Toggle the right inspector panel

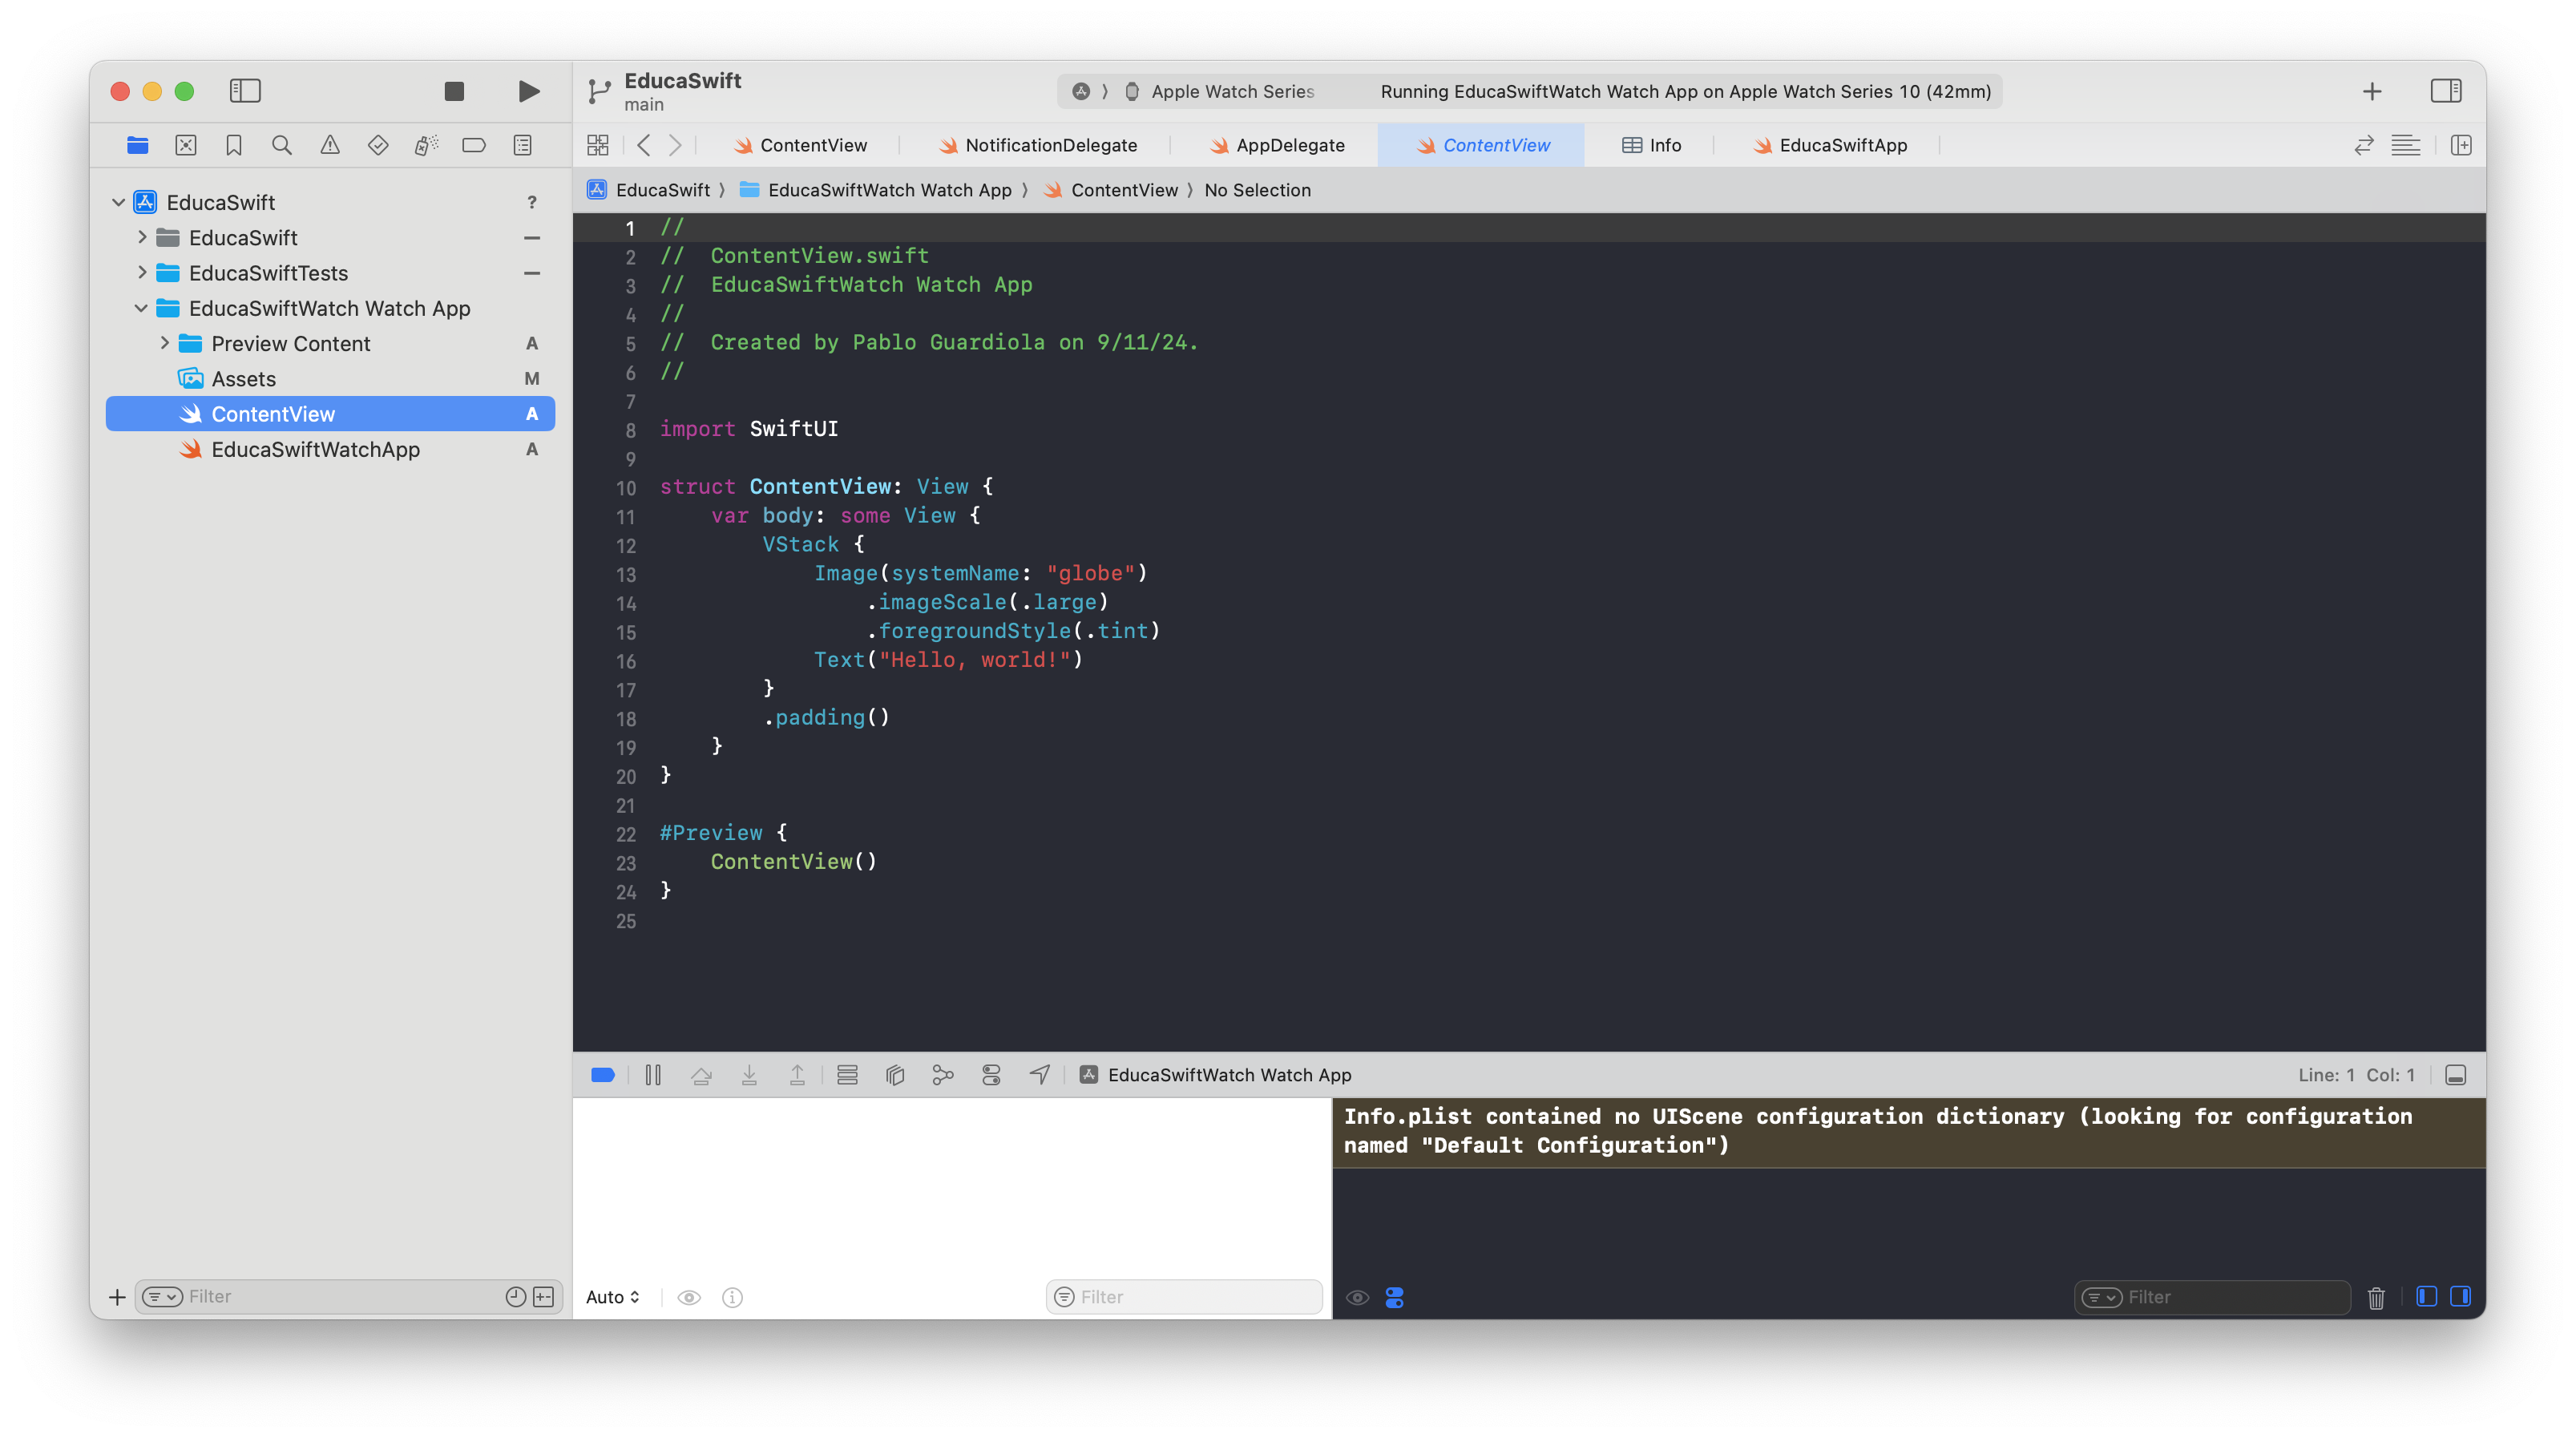tap(2446, 91)
